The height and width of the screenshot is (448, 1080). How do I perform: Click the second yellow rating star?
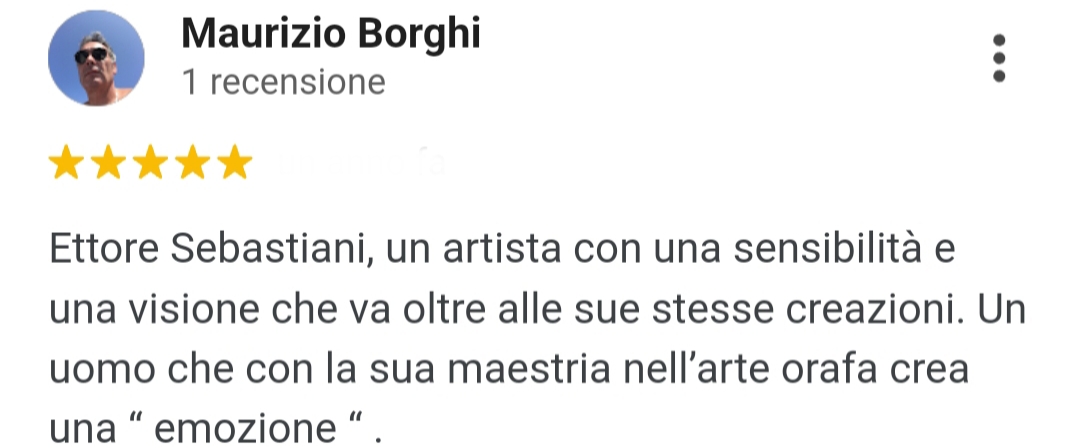click(x=108, y=163)
